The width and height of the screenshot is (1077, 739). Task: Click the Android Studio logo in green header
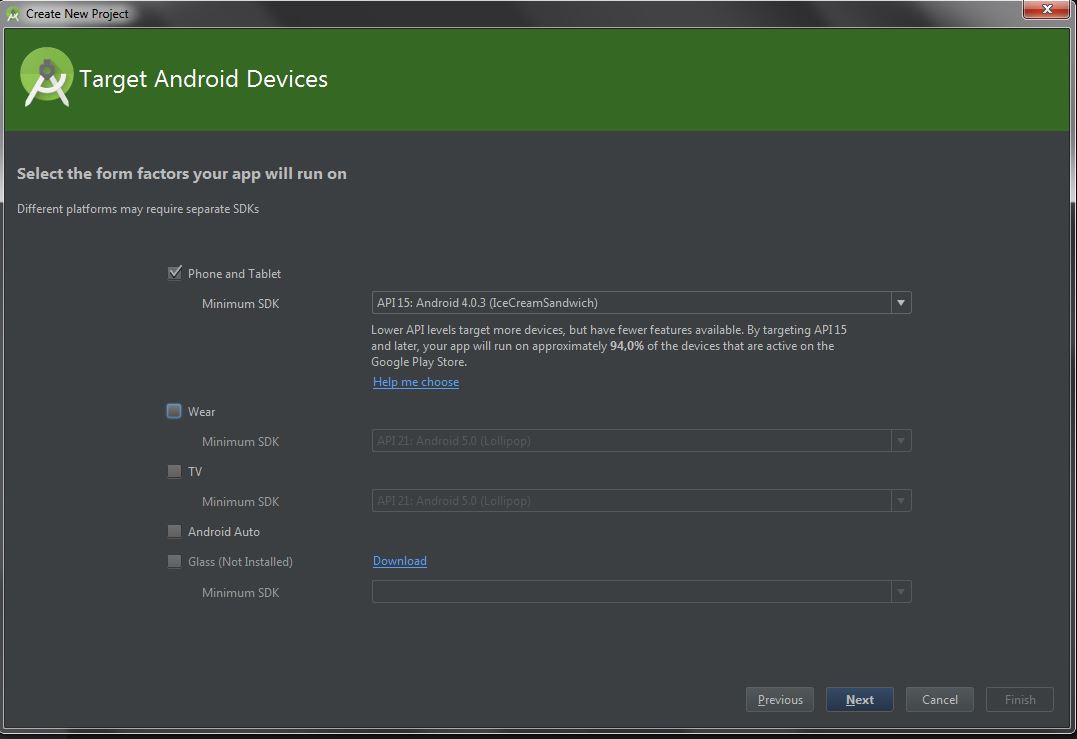click(x=47, y=78)
